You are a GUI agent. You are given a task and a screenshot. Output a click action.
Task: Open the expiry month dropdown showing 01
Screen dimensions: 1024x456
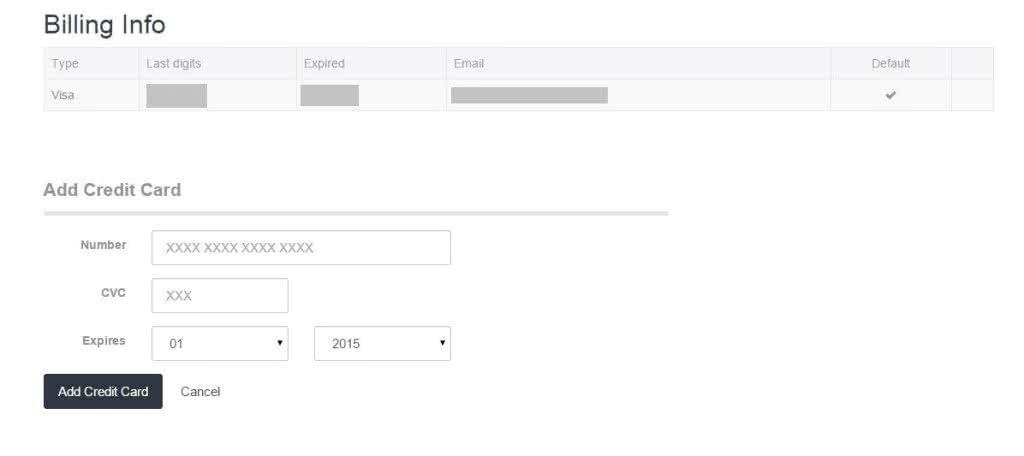click(x=220, y=343)
